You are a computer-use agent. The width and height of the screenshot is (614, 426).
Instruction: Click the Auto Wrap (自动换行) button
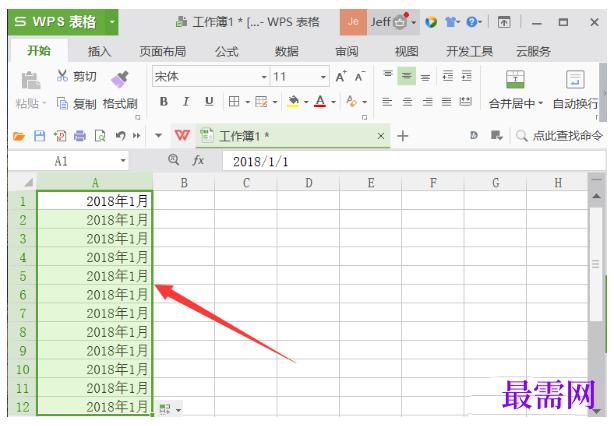tap(575, 90)
